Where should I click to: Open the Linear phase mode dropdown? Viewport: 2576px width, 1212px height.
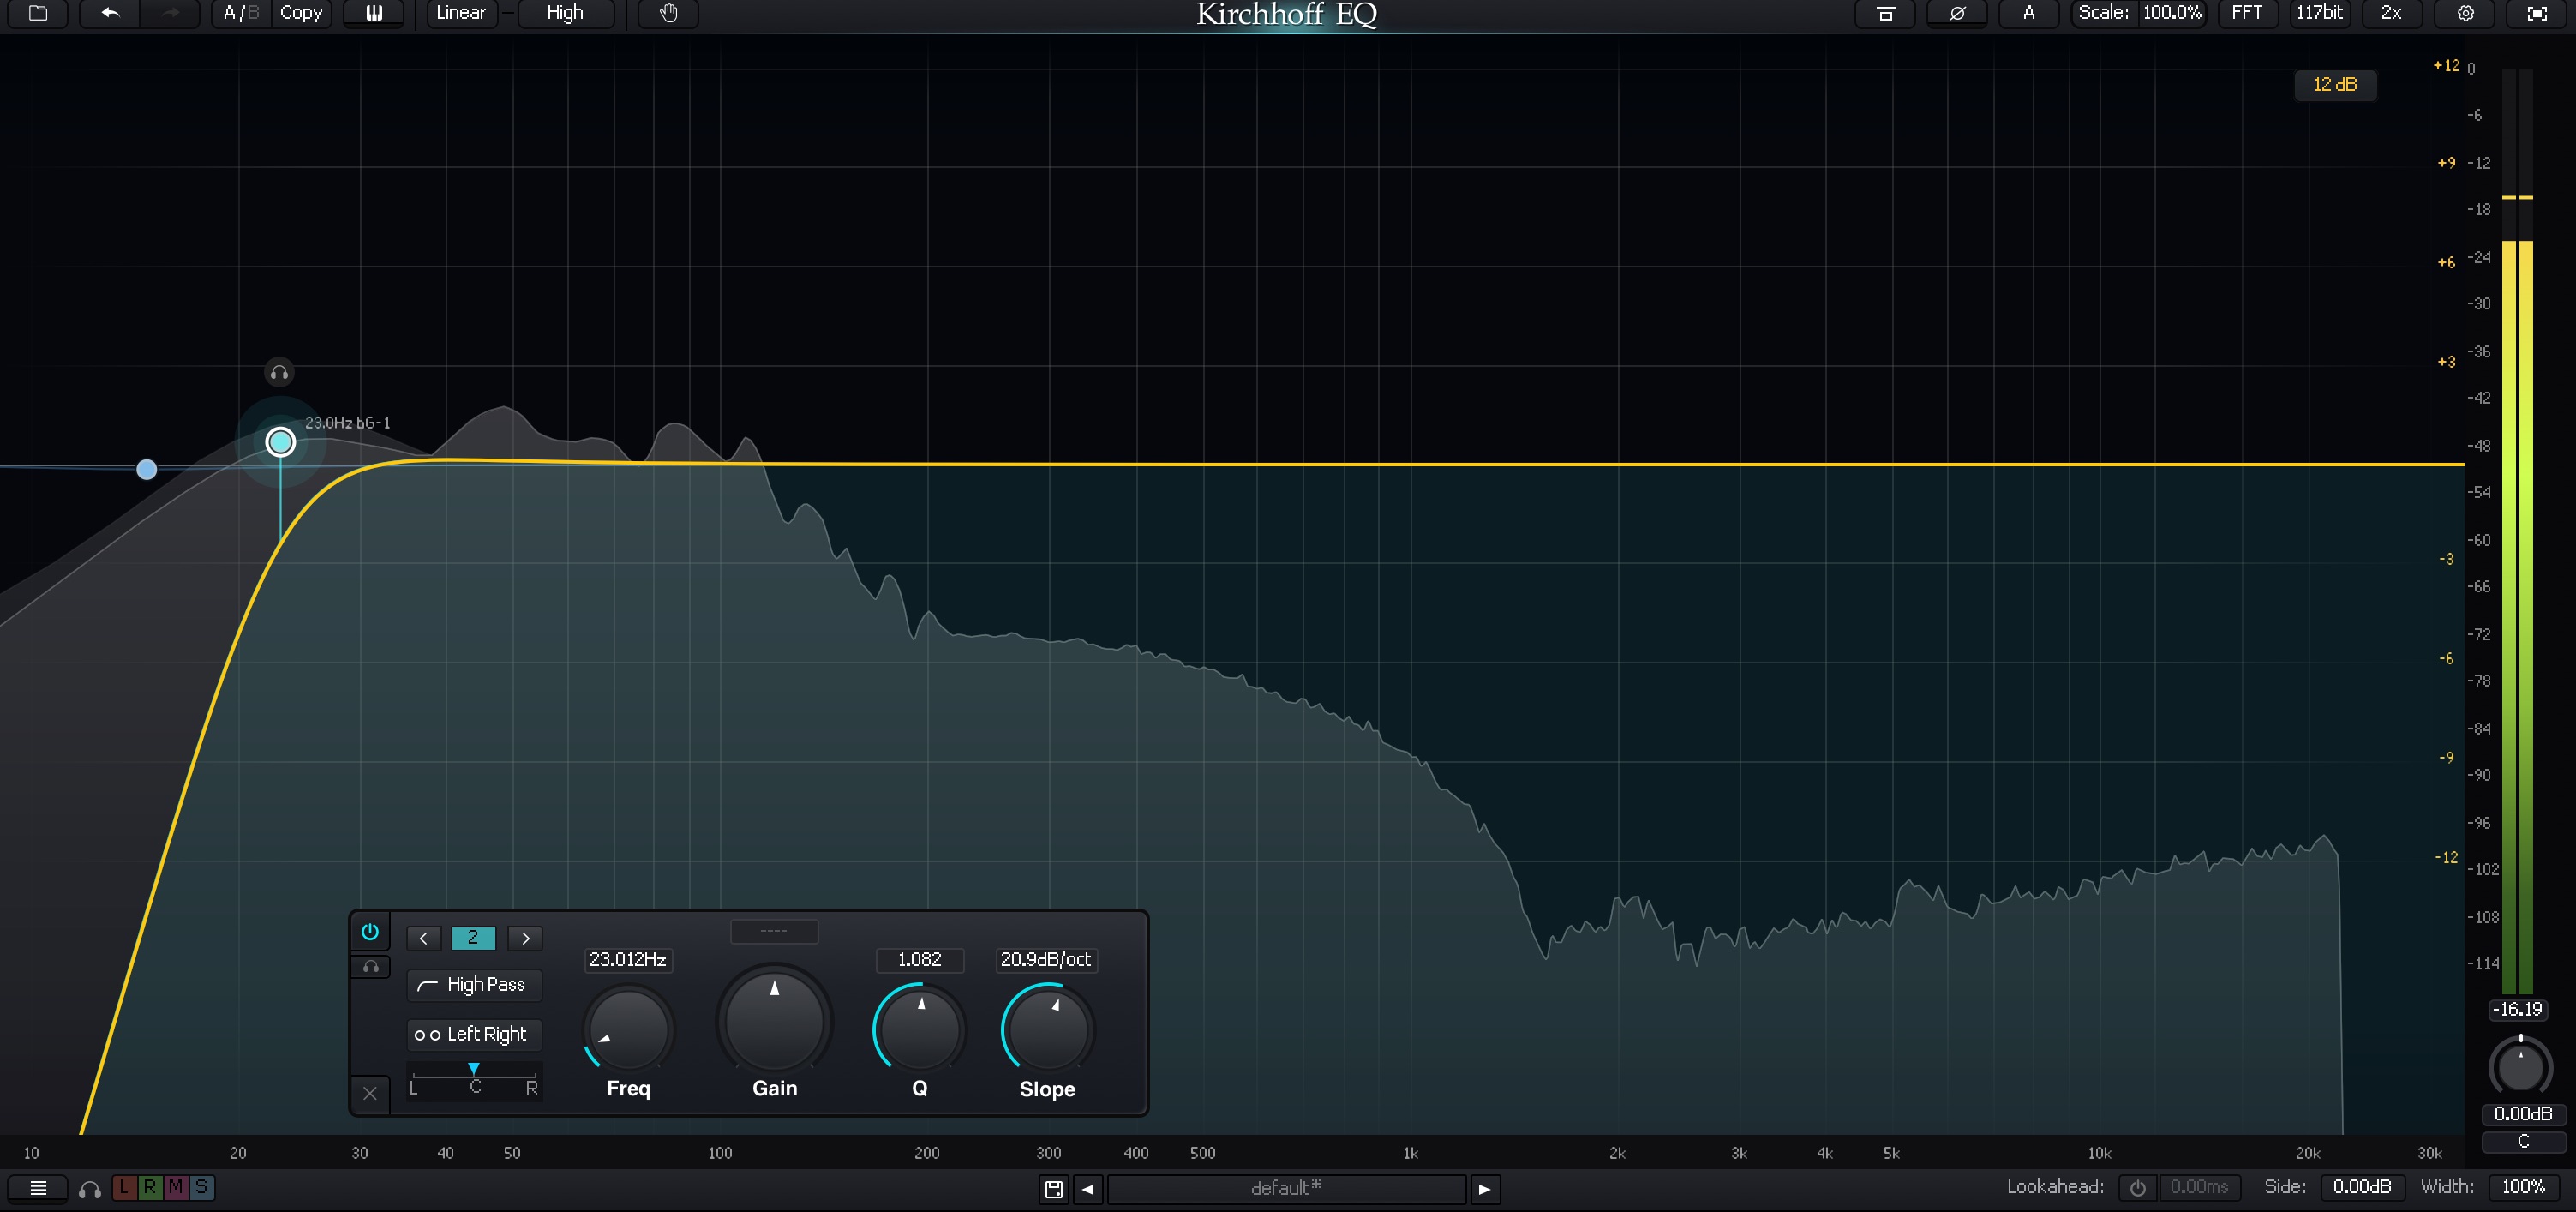tap(461, 13)
